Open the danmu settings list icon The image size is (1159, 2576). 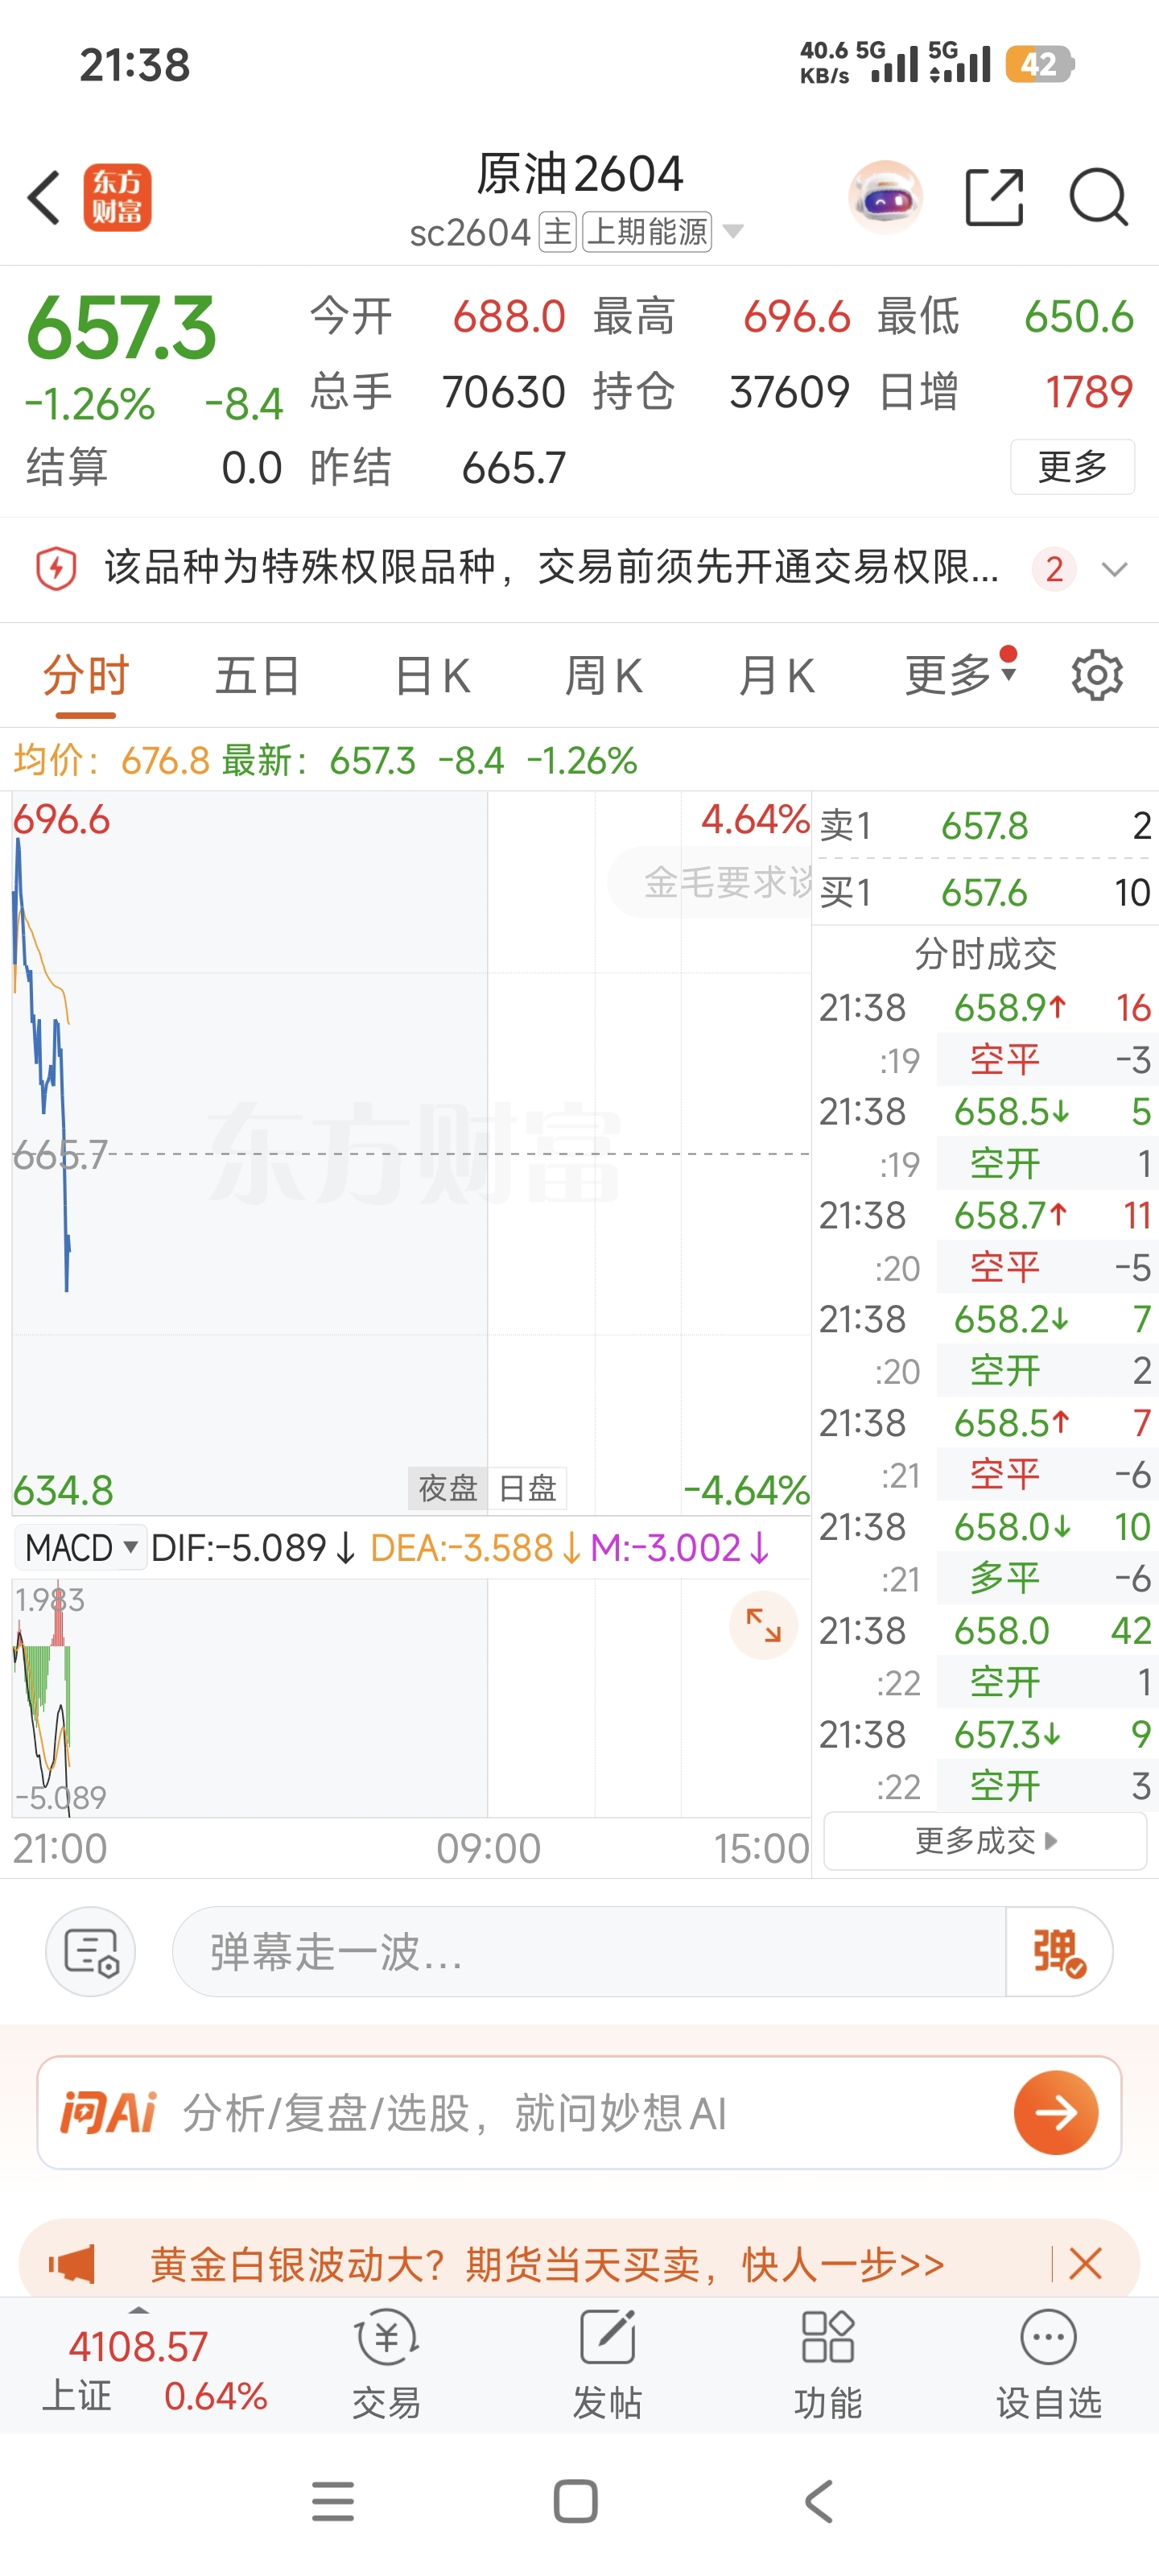pos(91,1951)
